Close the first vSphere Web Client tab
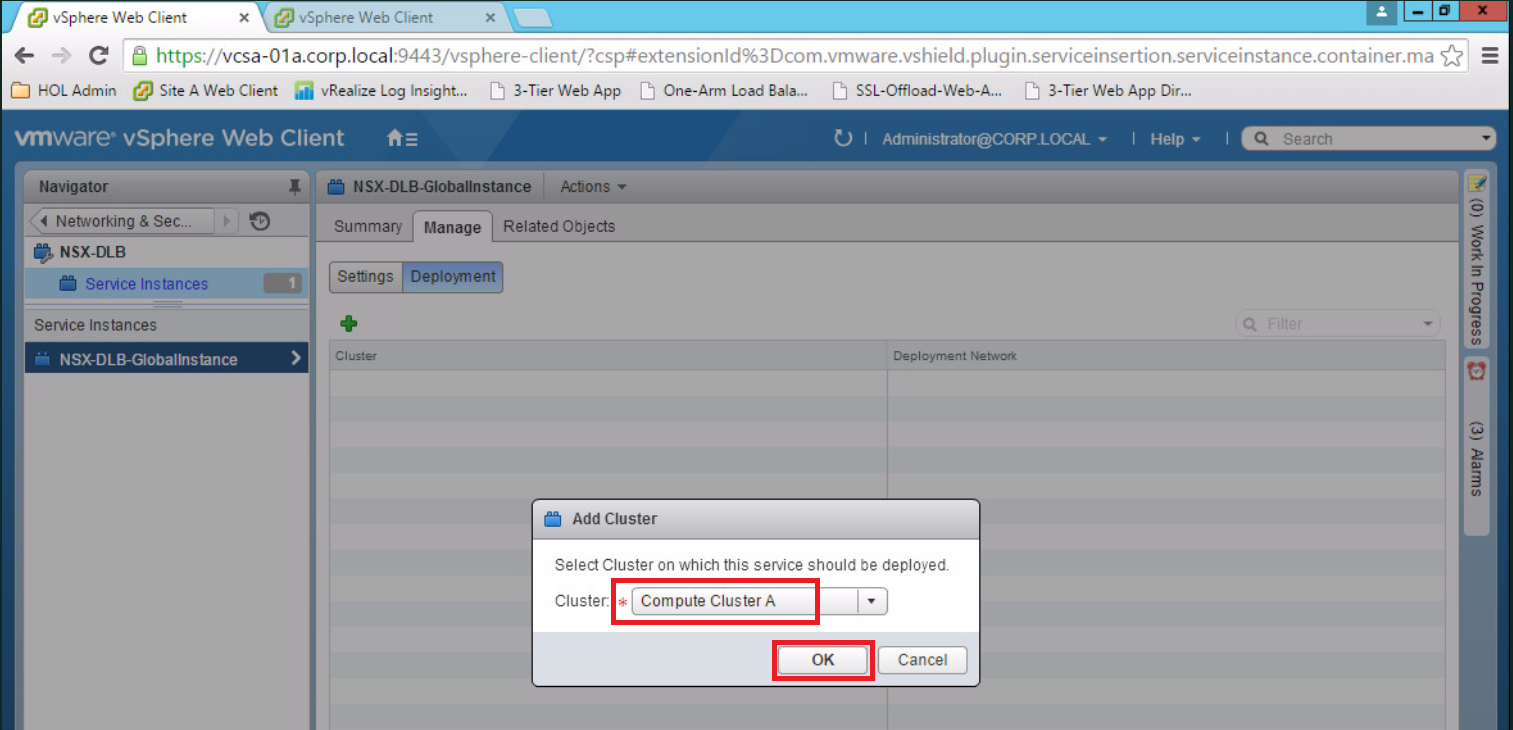Image resolution: width=1513 pixels, height=730 pixels. coord(244,17)
